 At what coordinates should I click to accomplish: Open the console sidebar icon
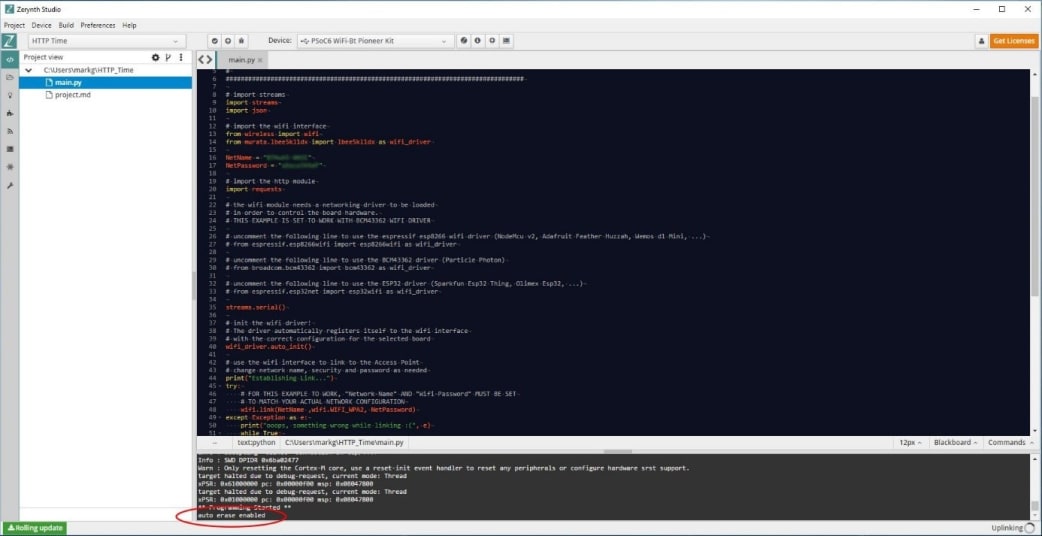click(x=9, y=149)
